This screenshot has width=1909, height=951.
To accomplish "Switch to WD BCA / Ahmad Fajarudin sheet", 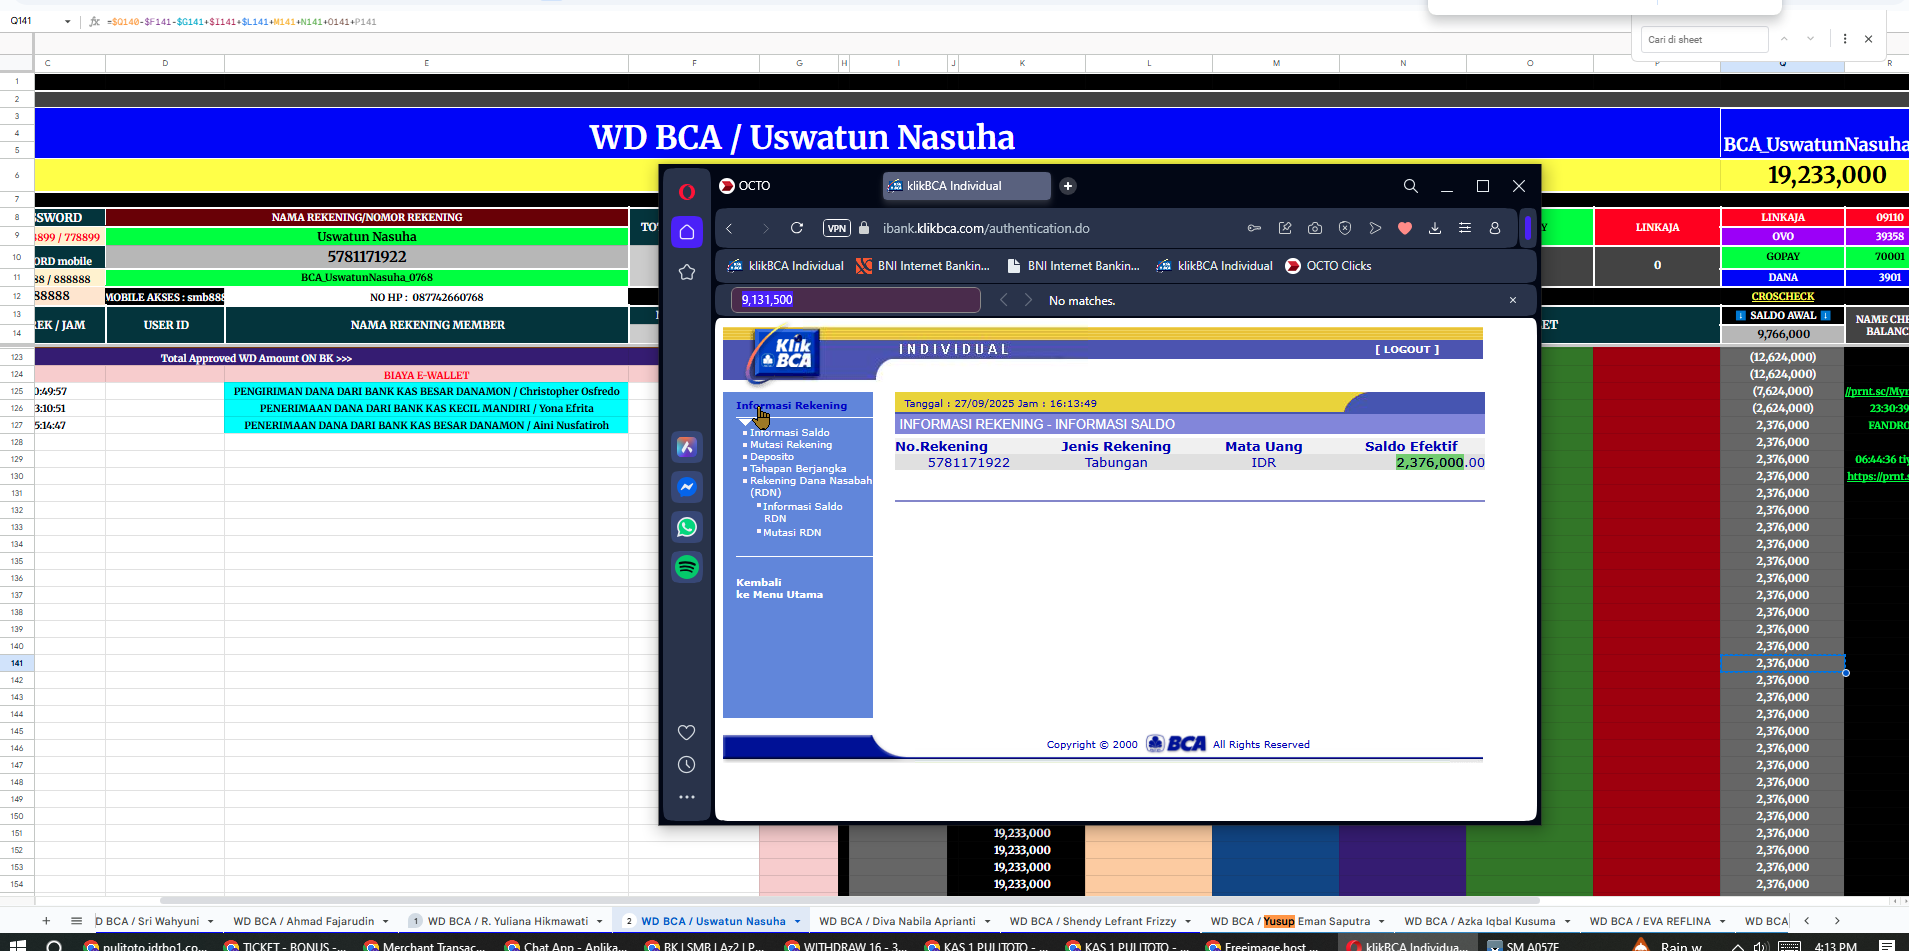I will click(303, 921).
